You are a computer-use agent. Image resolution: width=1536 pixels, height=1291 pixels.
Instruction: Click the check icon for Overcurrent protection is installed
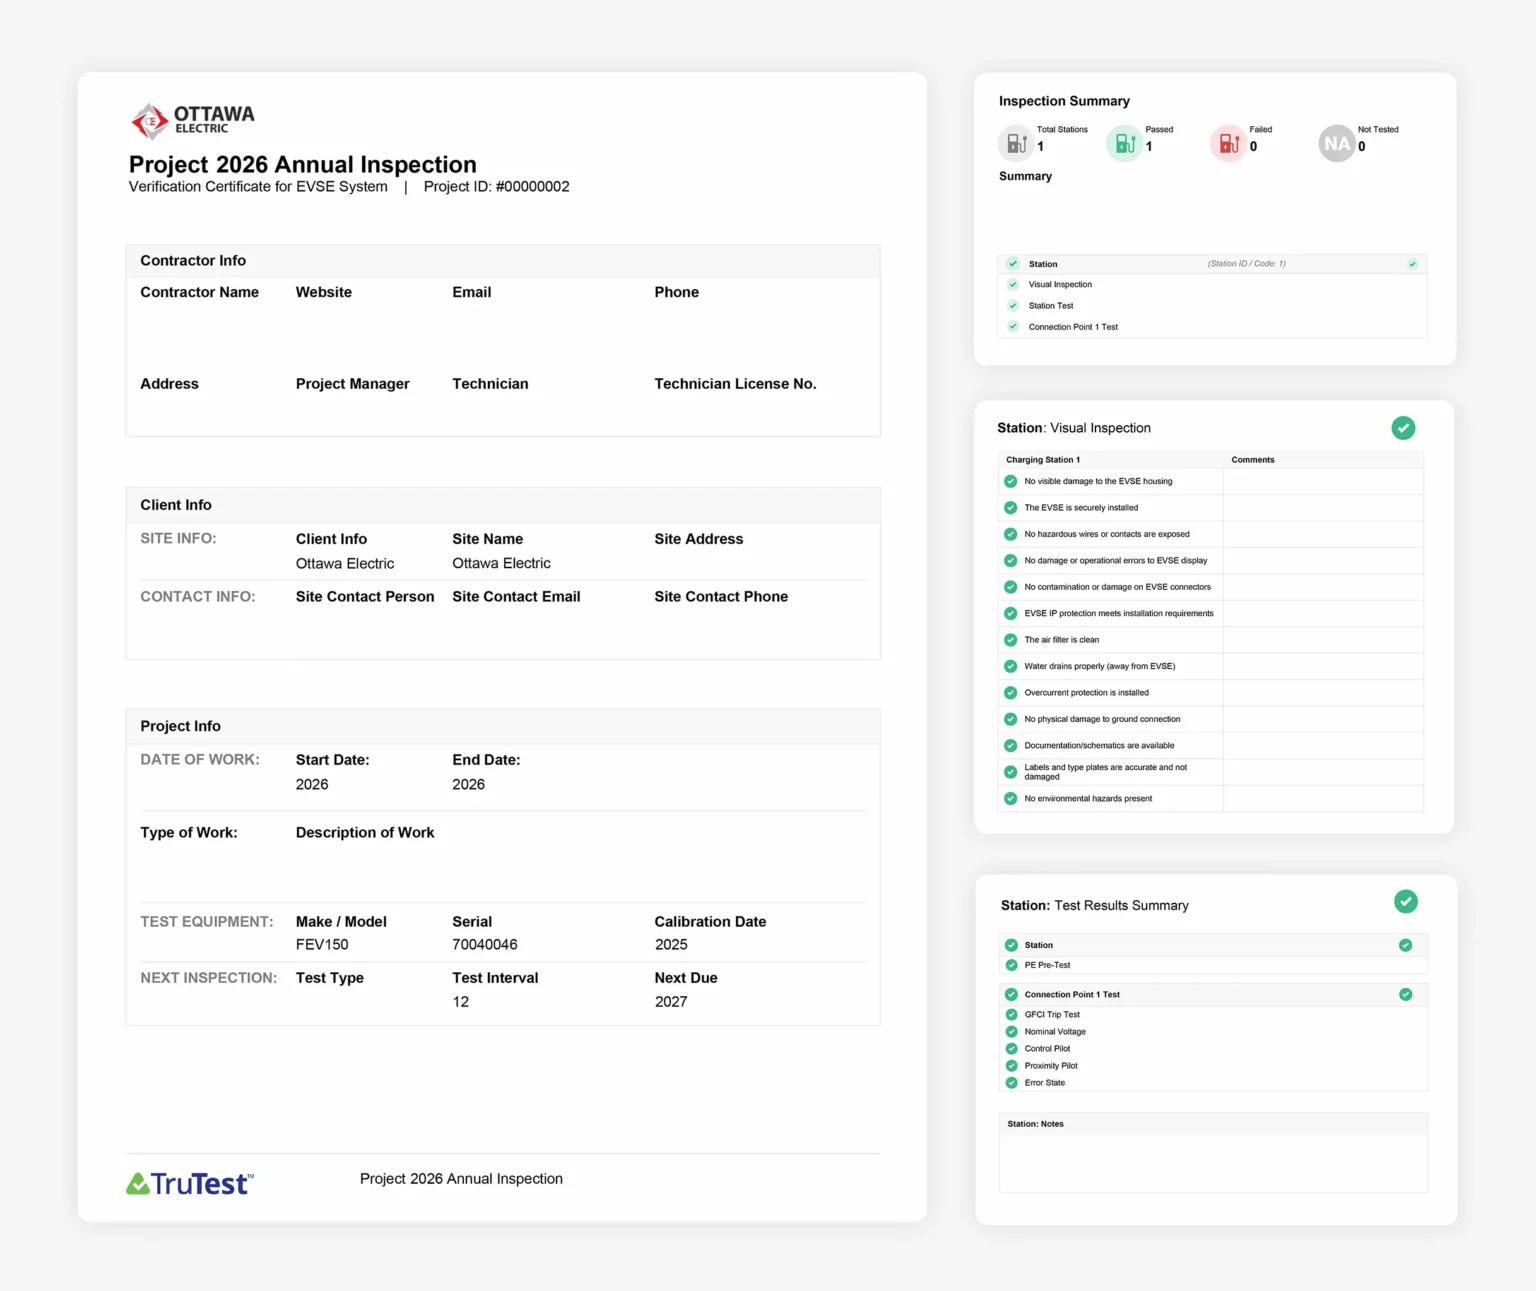click(x=1010, y=693)
